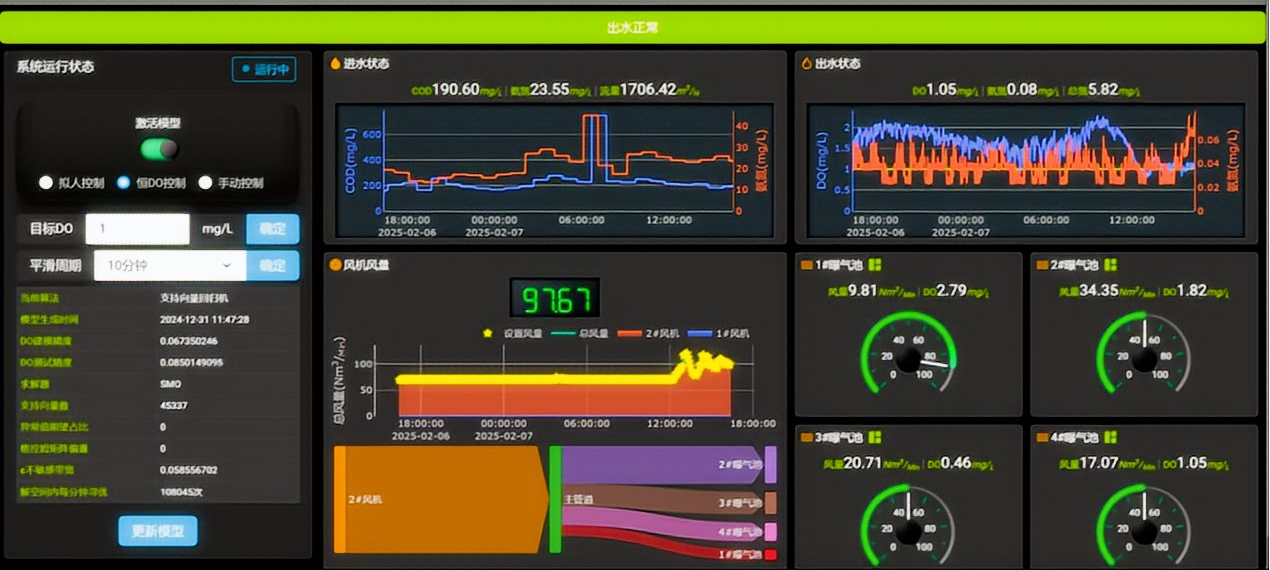Image resolution: width=1270 pixels, height=570 pixels.
Task: Click the green grid icon beside 2#曝气池
Action: tap(1110, 265)
